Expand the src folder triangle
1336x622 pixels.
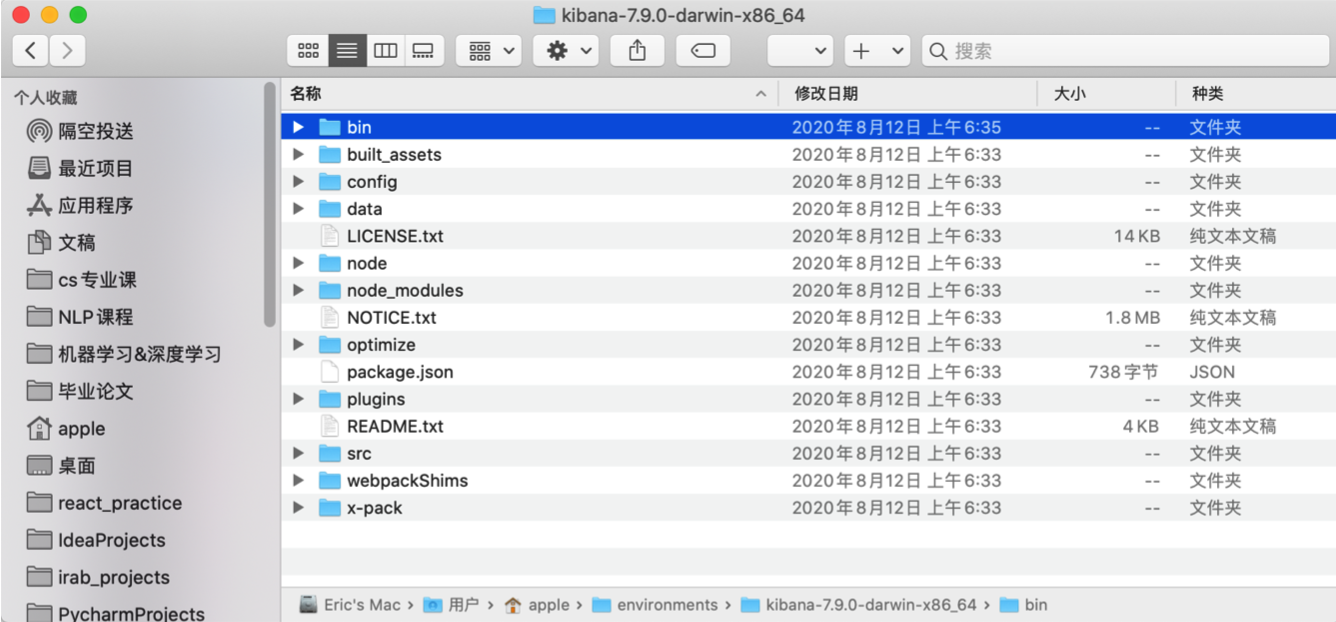pos(298,453)
